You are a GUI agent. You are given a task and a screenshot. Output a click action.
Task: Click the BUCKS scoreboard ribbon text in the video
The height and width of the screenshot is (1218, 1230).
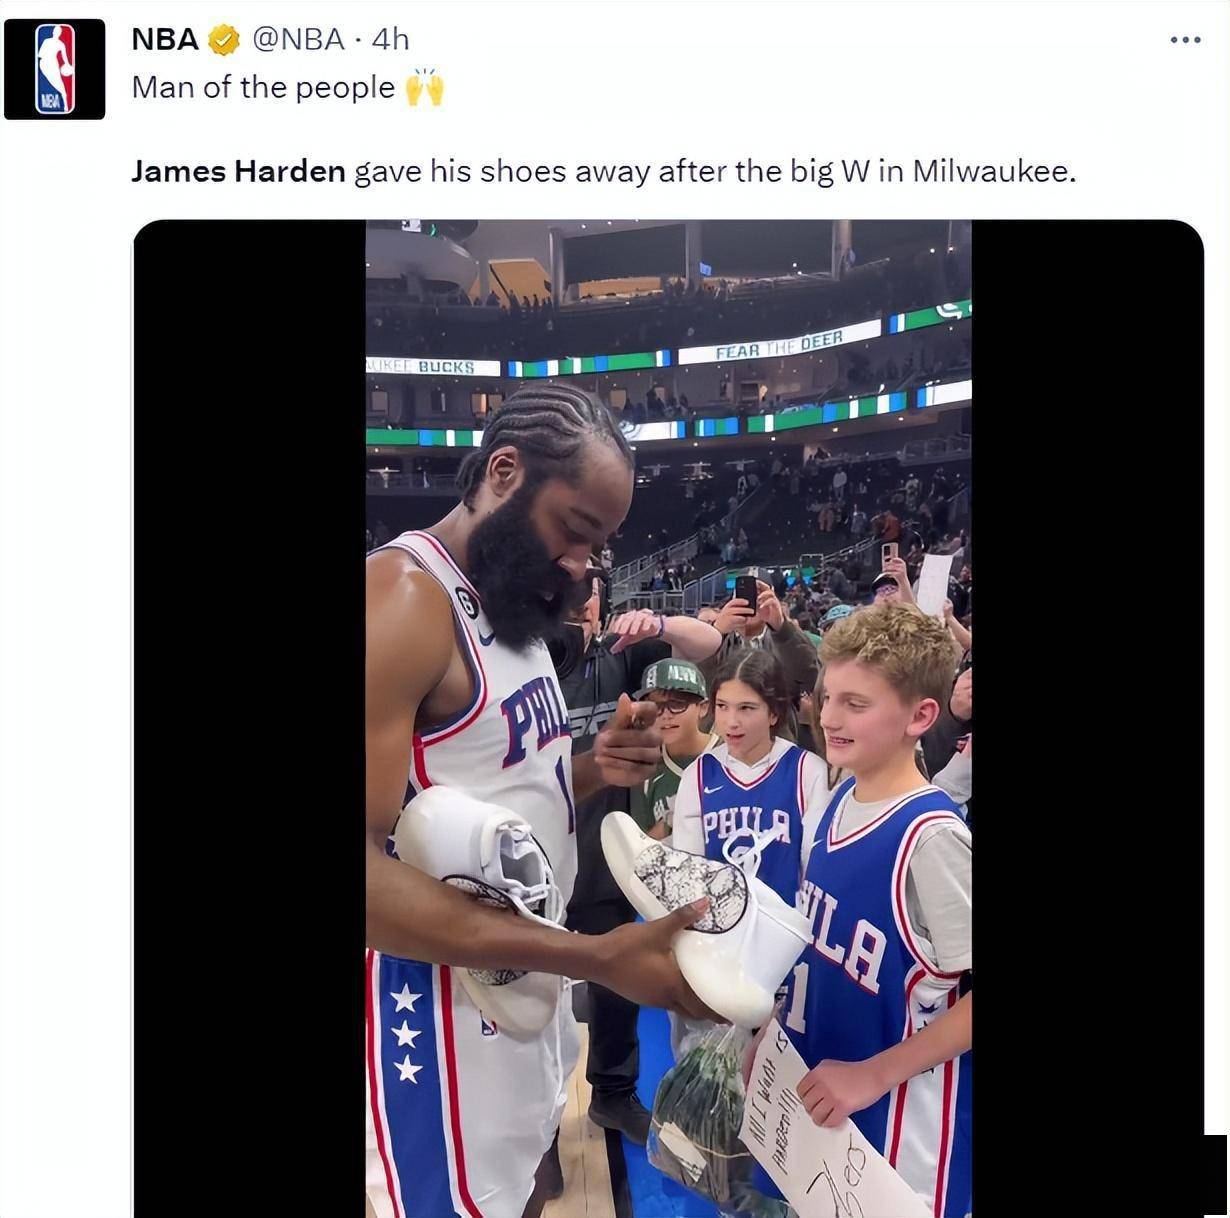click(x=445, y=367)
